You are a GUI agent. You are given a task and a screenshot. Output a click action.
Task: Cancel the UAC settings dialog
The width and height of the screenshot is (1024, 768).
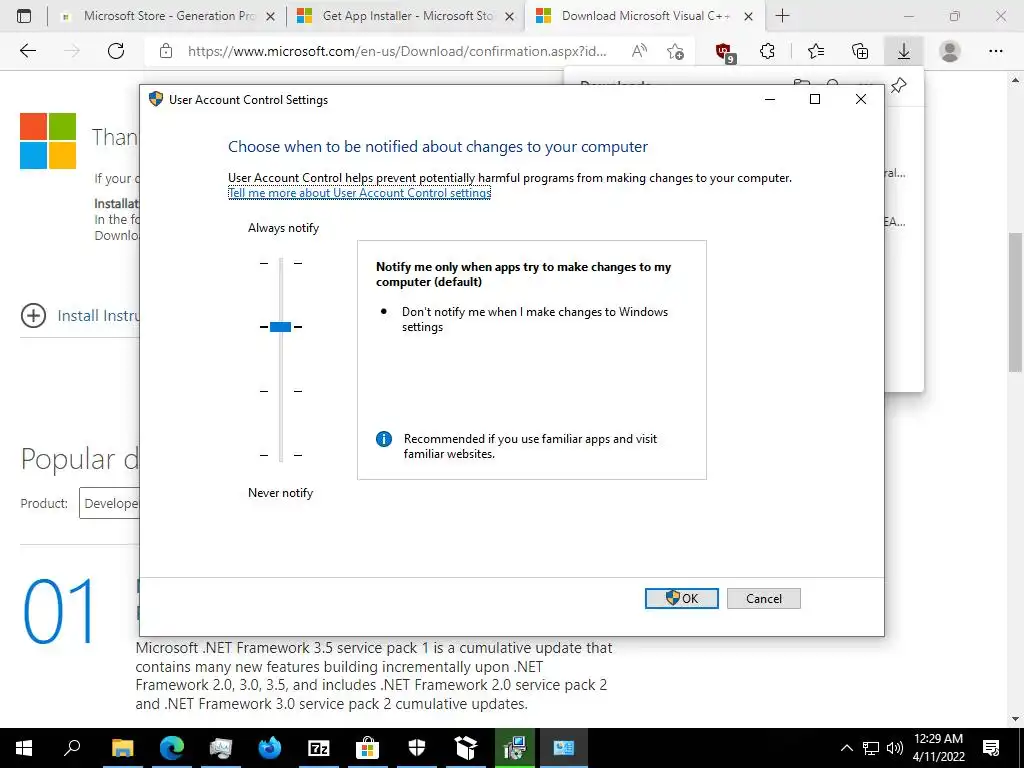coord(763,598)
